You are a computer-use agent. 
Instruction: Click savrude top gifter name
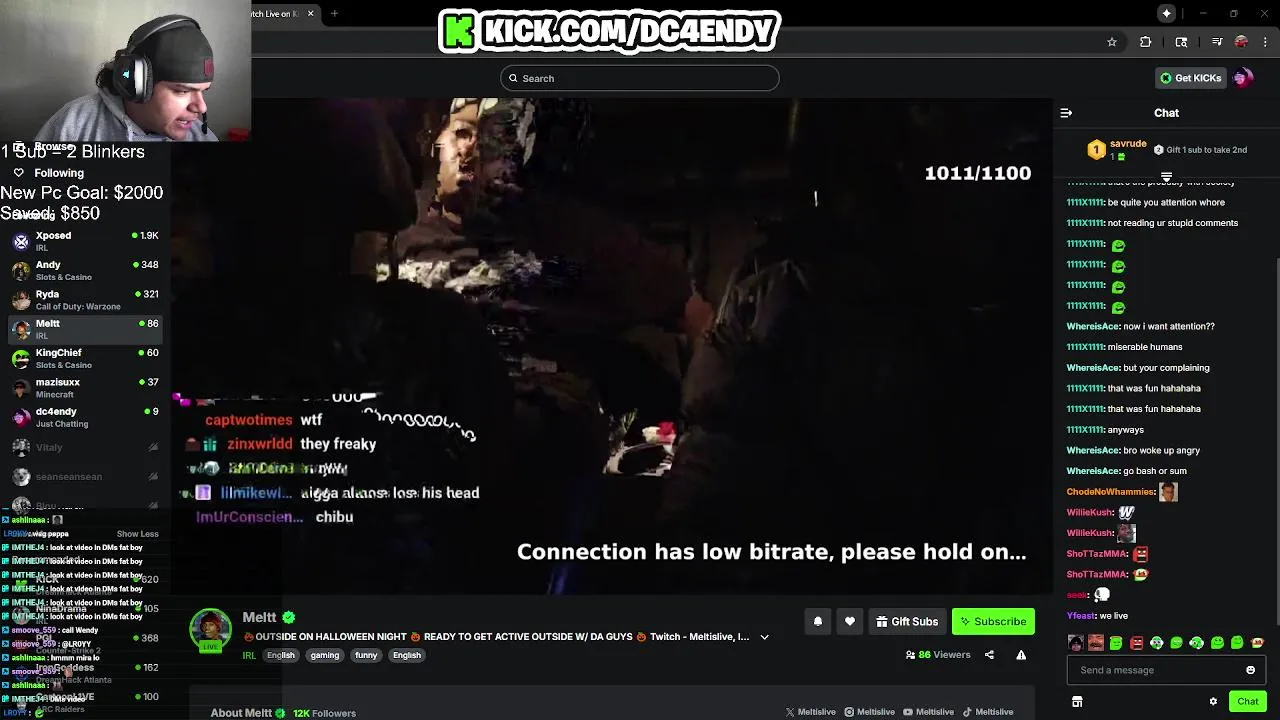point(1128,144)
